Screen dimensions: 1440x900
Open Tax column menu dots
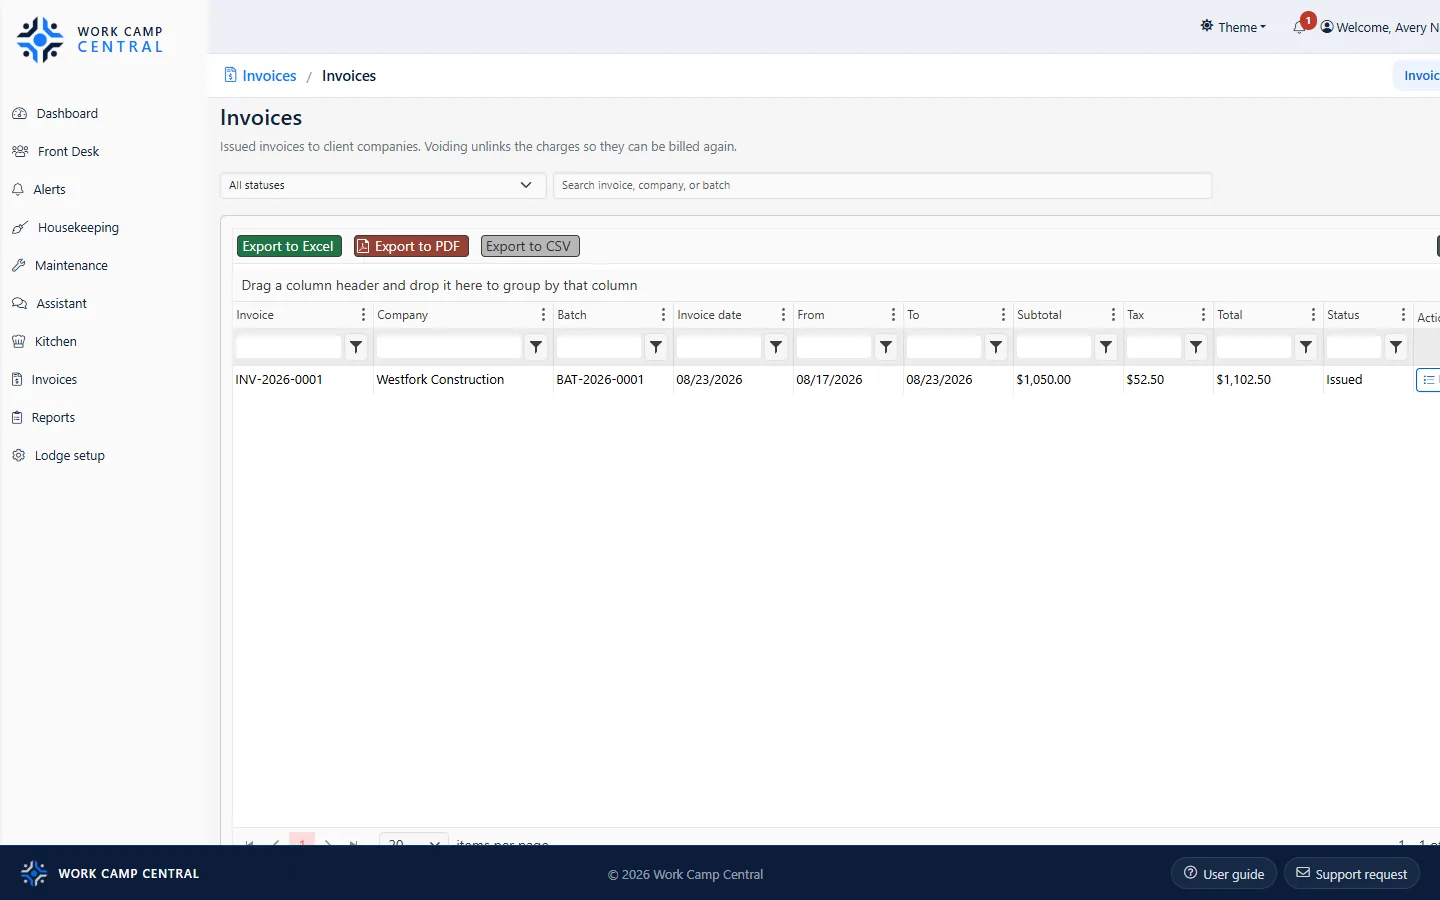coord(1203,315)
